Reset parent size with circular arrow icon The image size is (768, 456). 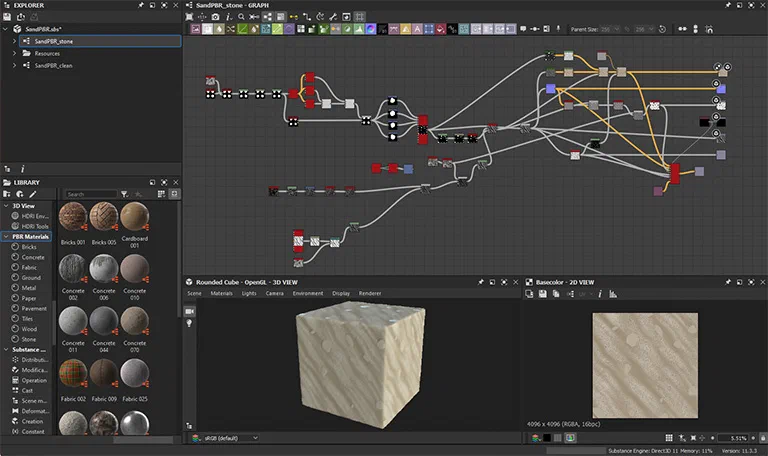tap(662, 29)
